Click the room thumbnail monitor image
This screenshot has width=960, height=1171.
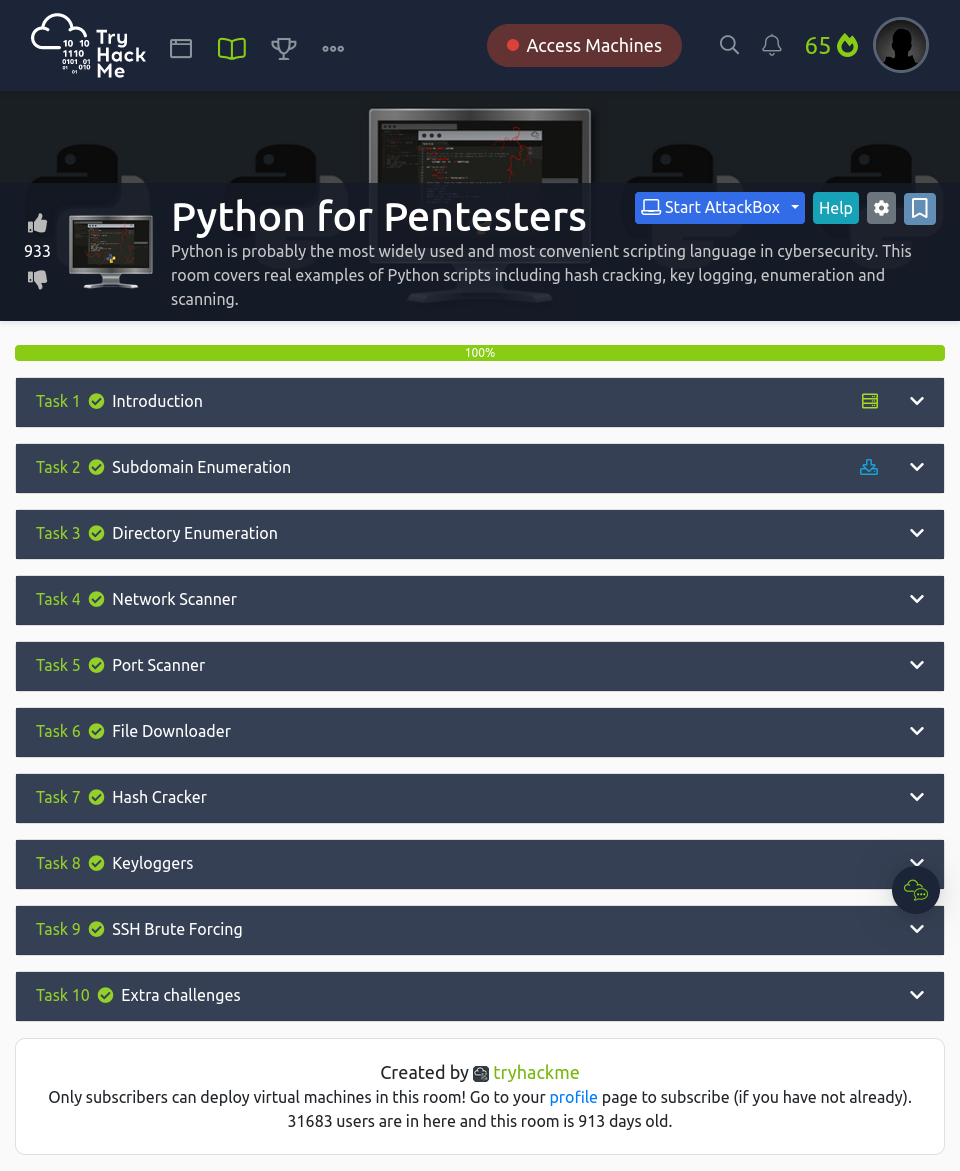point(111,251)
